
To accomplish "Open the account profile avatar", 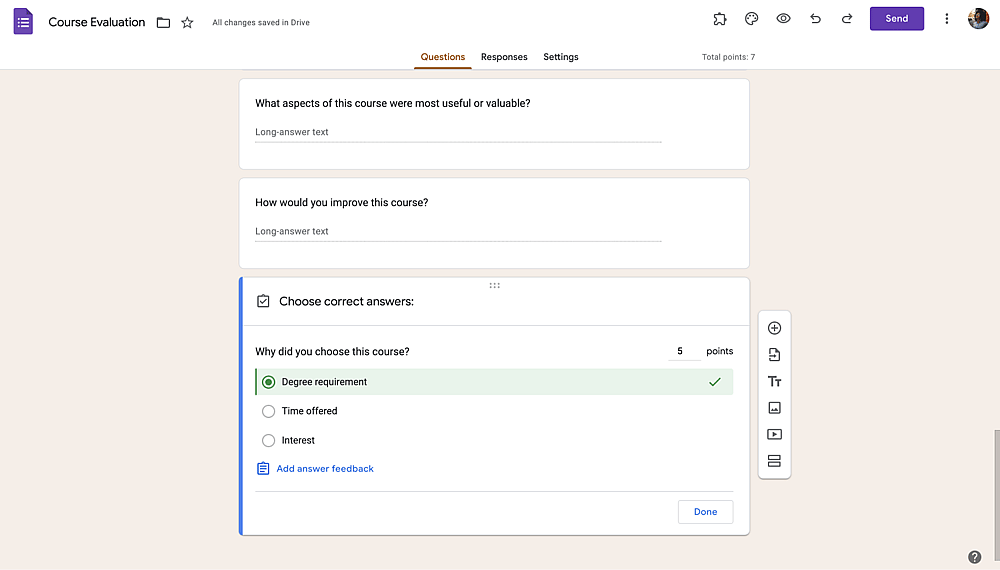I will [x=978, y=18].
